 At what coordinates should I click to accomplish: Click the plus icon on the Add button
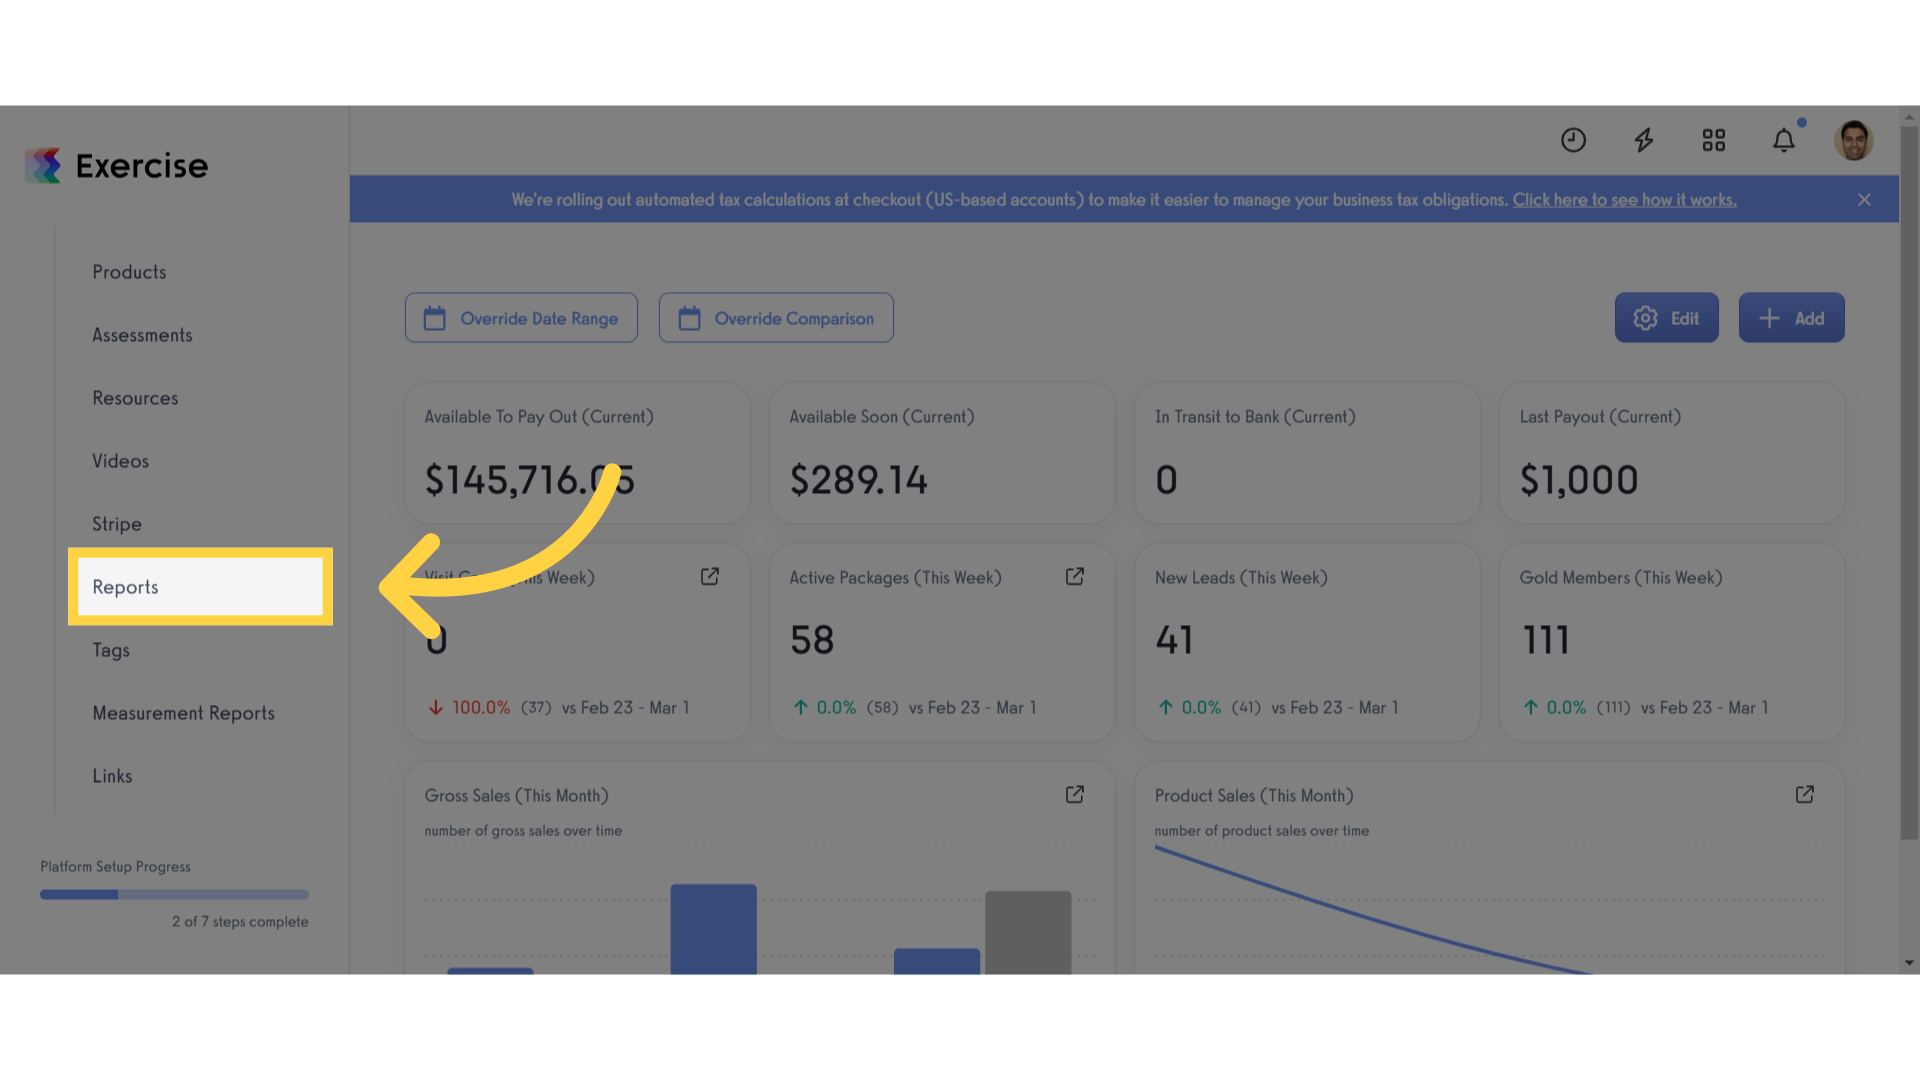point(1769,318)
